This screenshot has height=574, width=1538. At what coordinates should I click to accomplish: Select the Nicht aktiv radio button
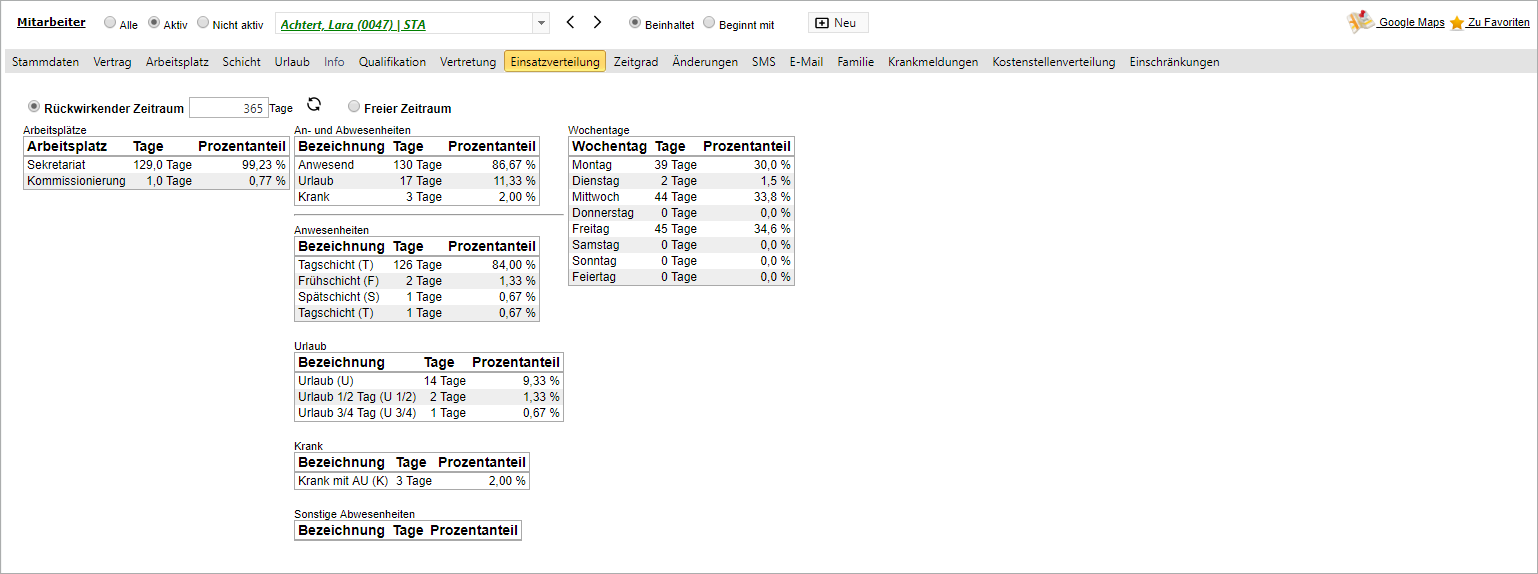(203, 22)
